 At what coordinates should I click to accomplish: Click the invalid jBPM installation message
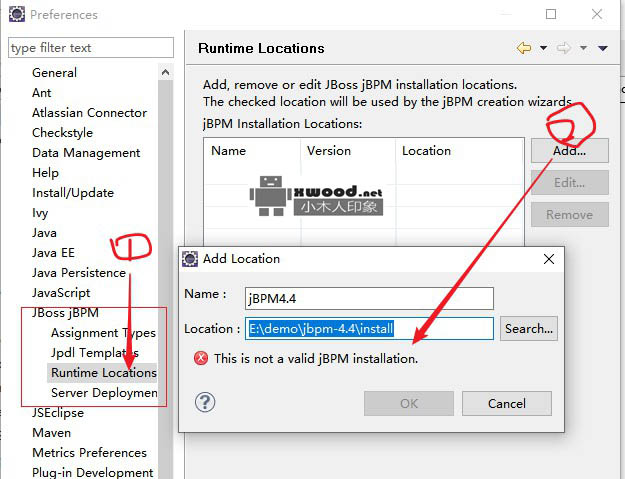(316, 359)
